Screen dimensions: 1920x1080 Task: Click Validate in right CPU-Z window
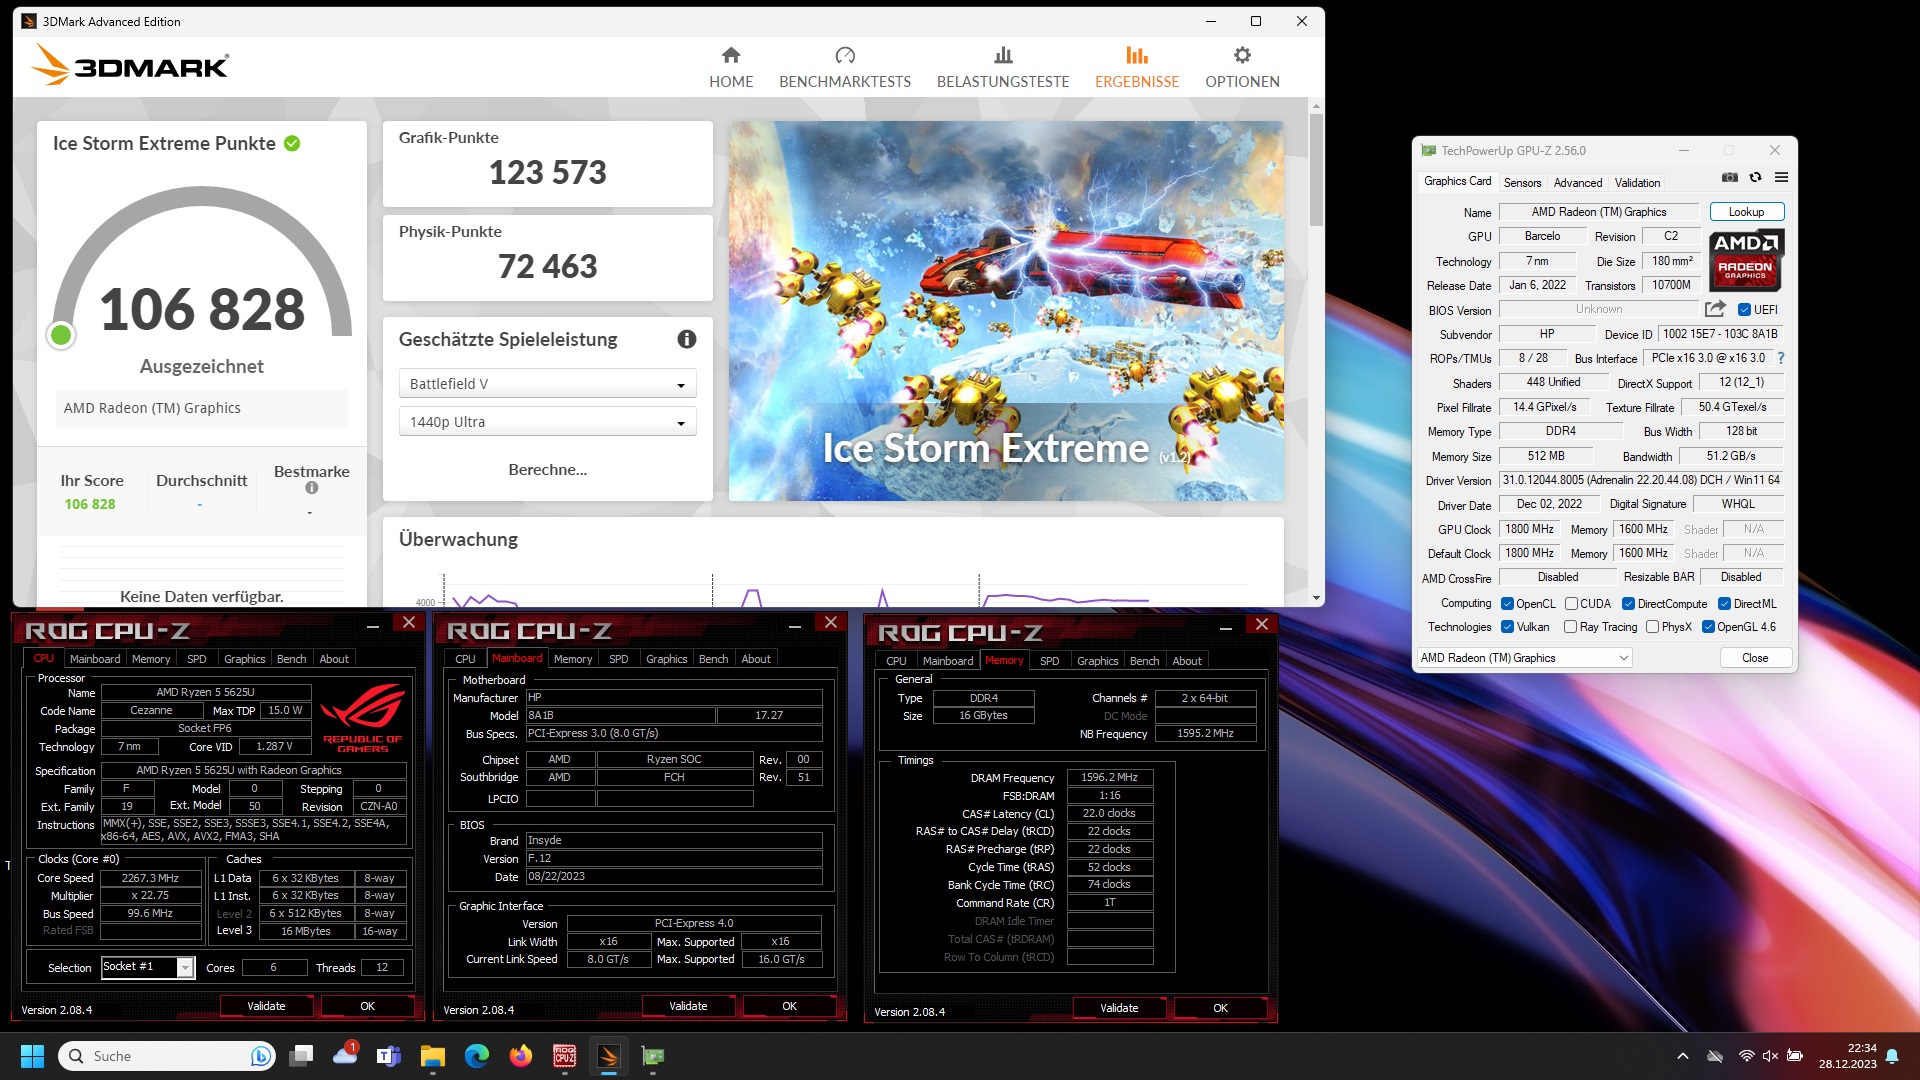point(1119,1008)
